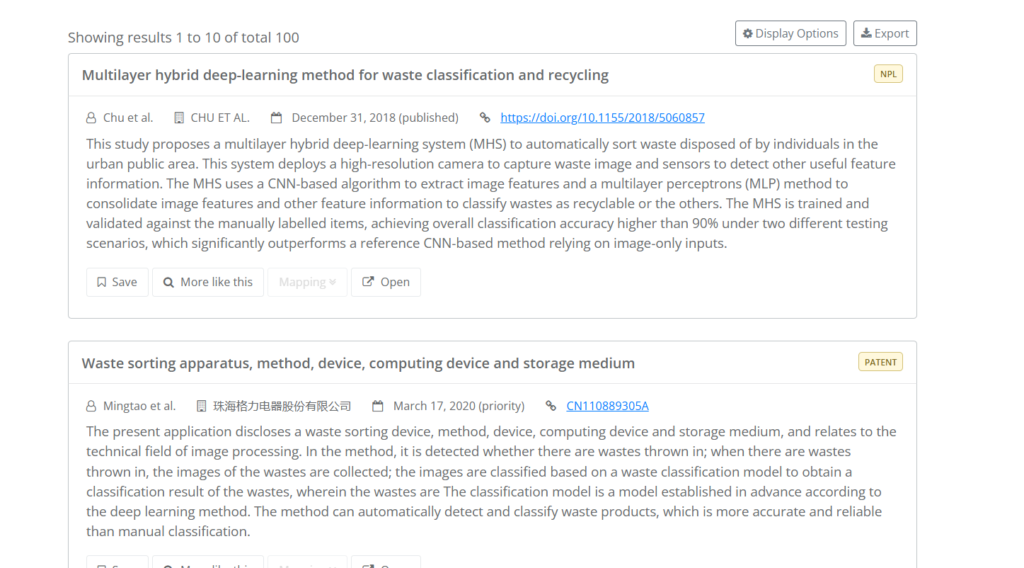Open Display Options settings

[x=790, y=33]
